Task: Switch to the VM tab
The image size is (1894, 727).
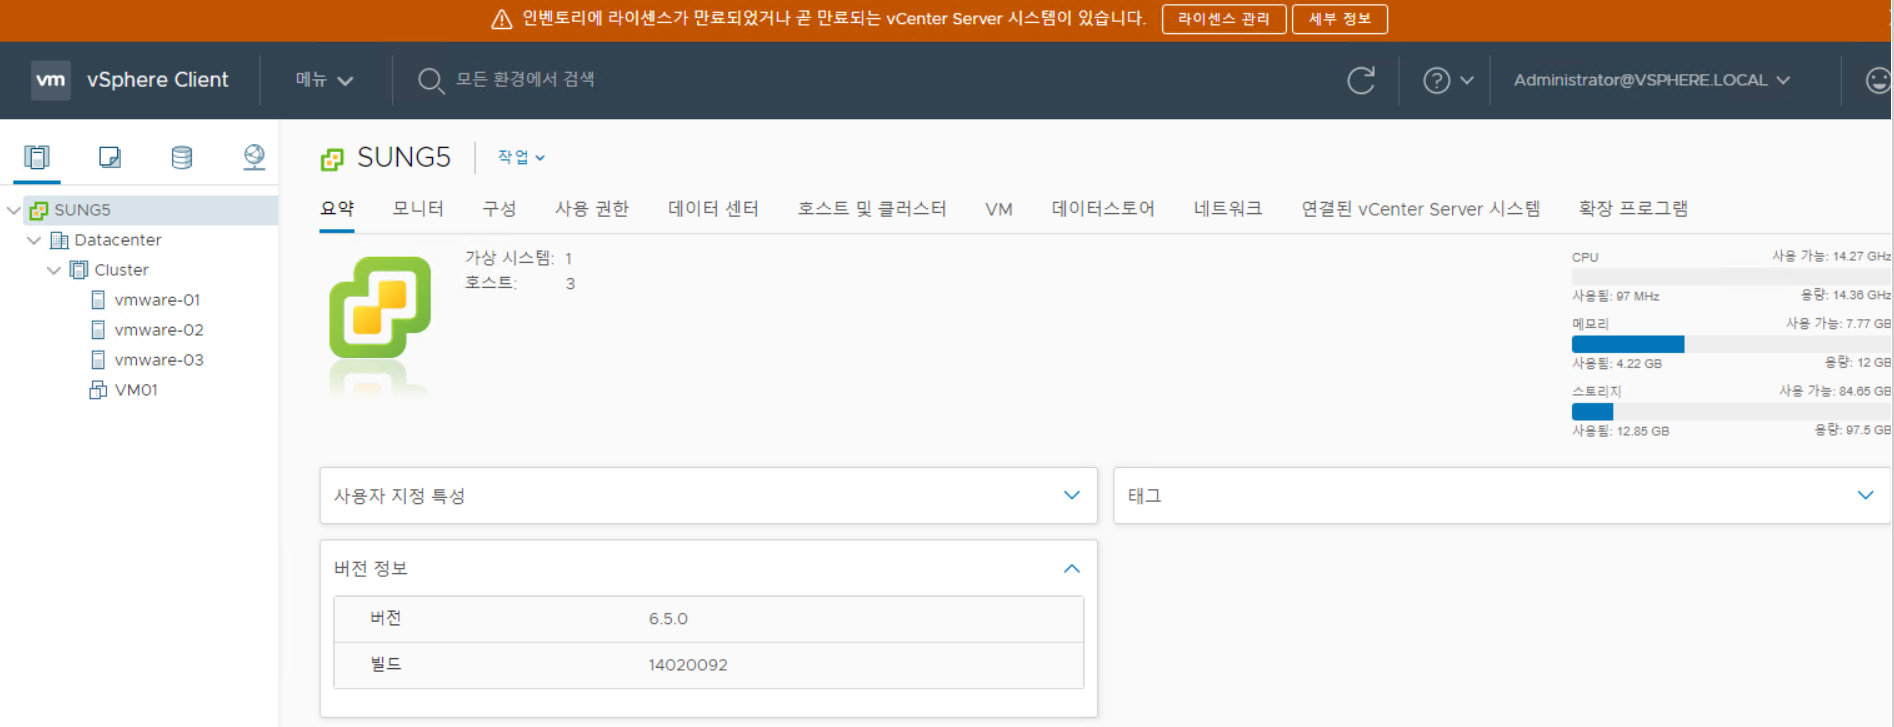Action: coord(999,209)
